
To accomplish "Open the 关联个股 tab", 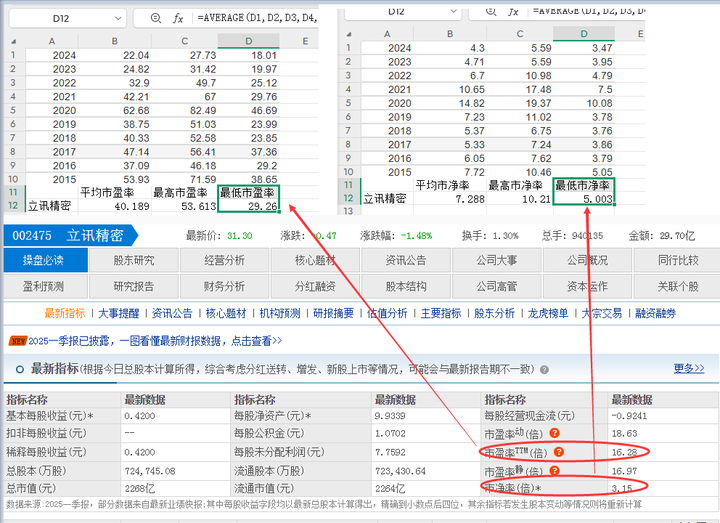I will pyautogui.click(x=678, y=287).
